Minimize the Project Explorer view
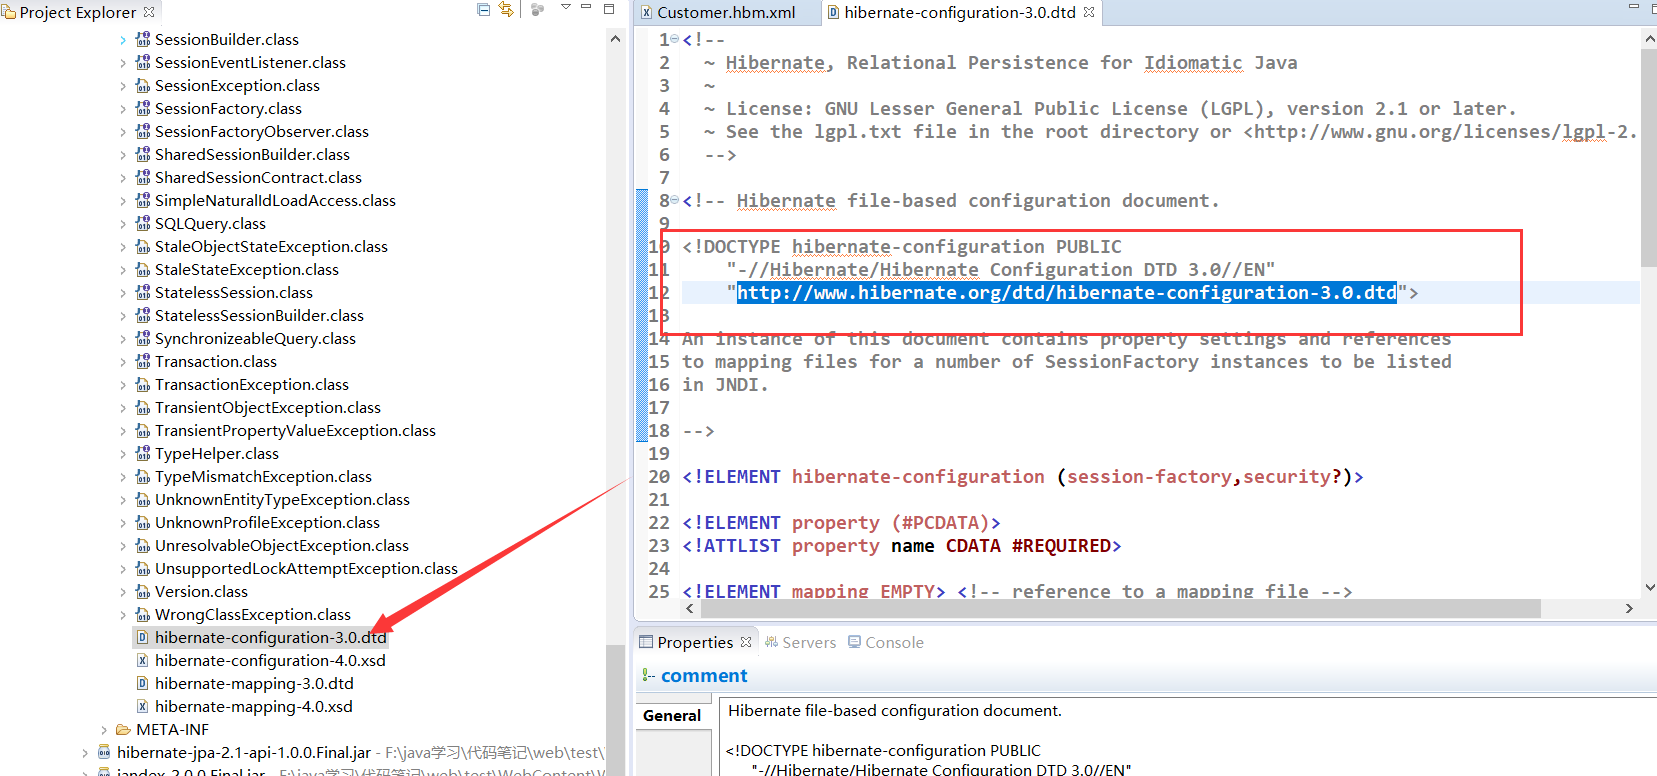The height and width of the screenshot is (776, 1657). (x=587, y=8)
